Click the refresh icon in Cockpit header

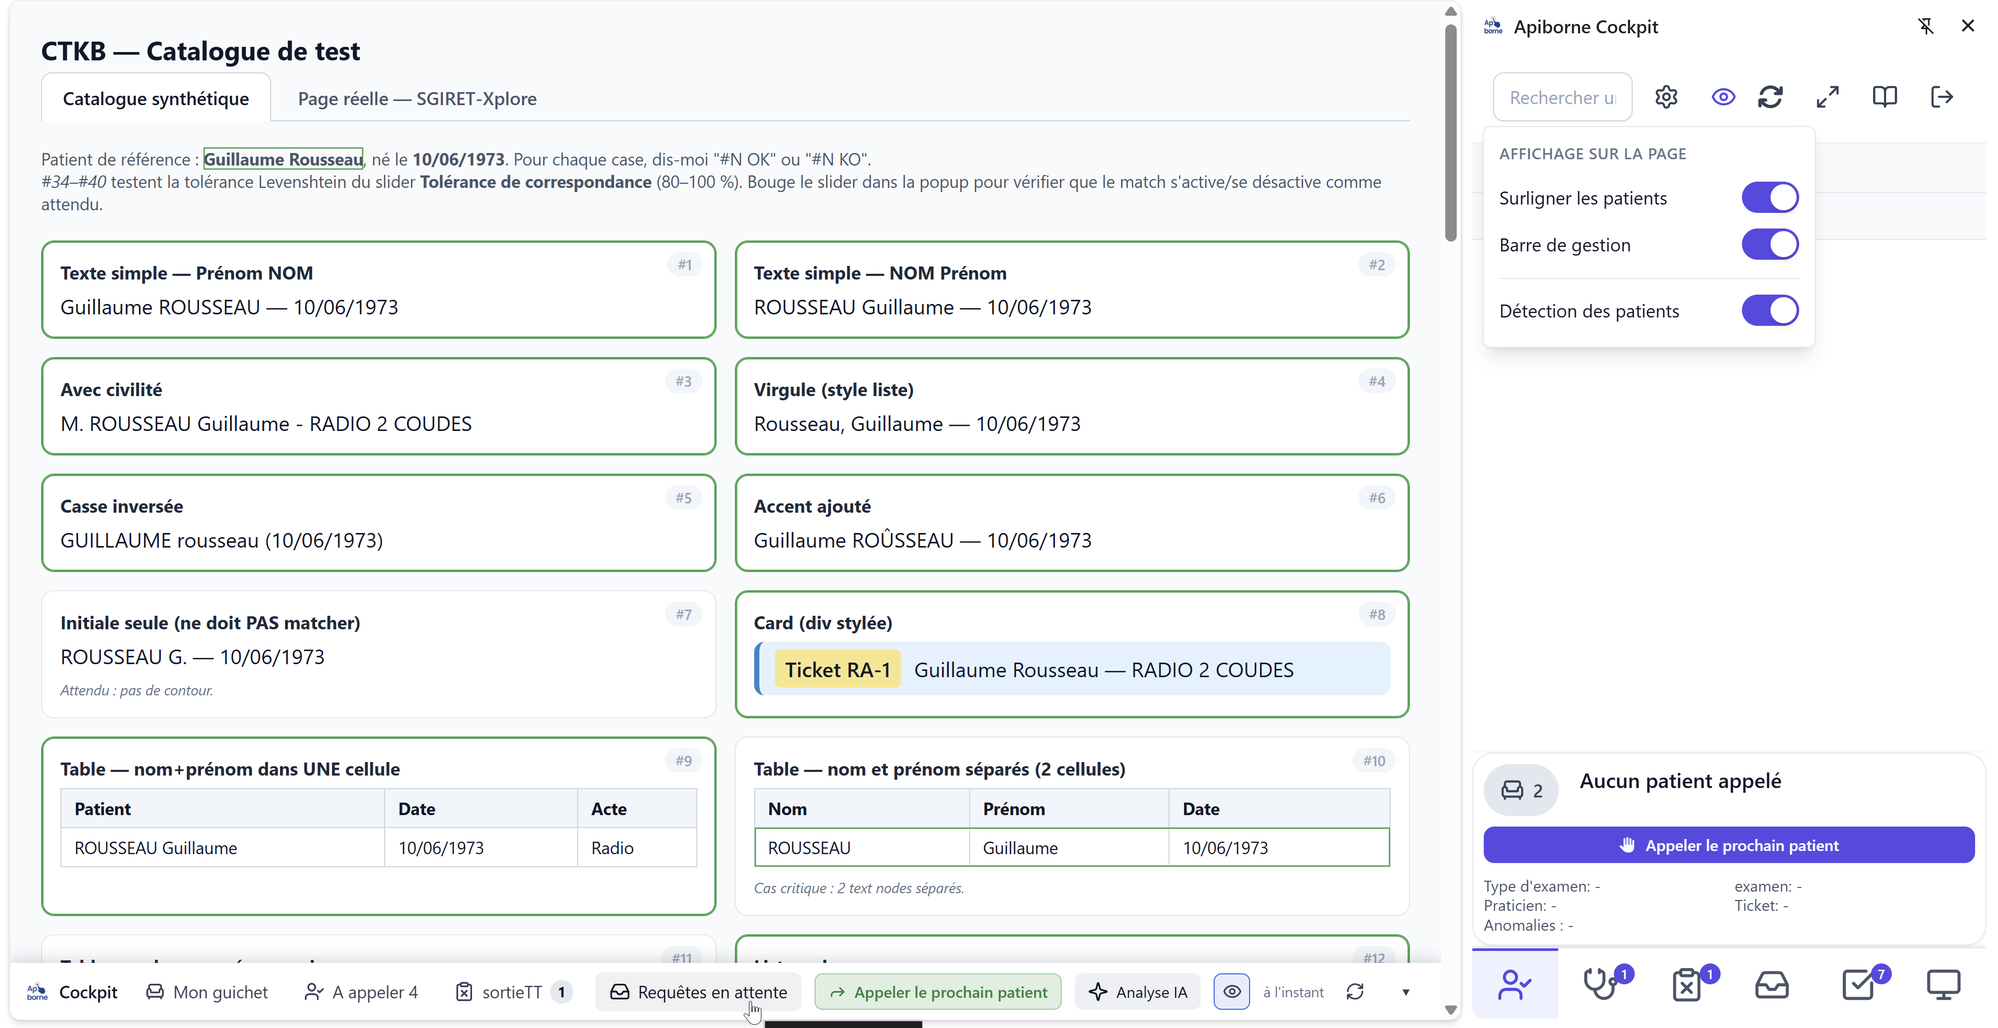point(1771,97)
